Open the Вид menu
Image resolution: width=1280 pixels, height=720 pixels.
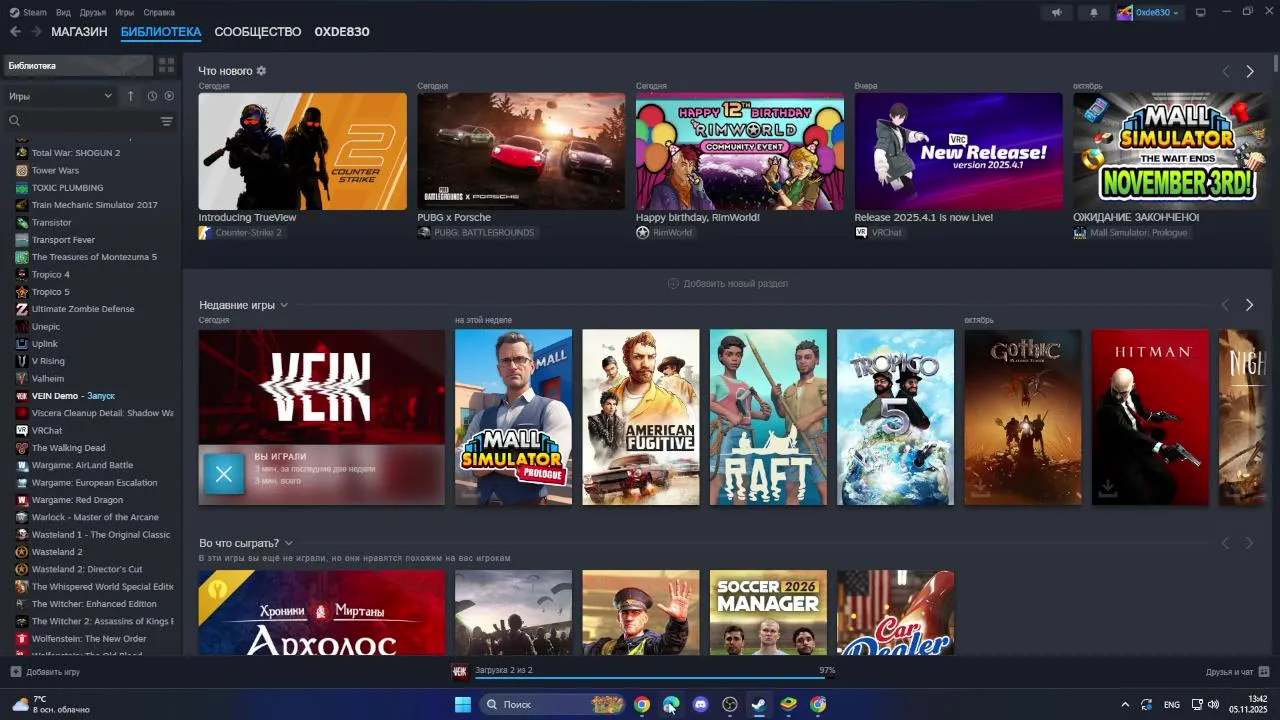[x=63, y=13]
